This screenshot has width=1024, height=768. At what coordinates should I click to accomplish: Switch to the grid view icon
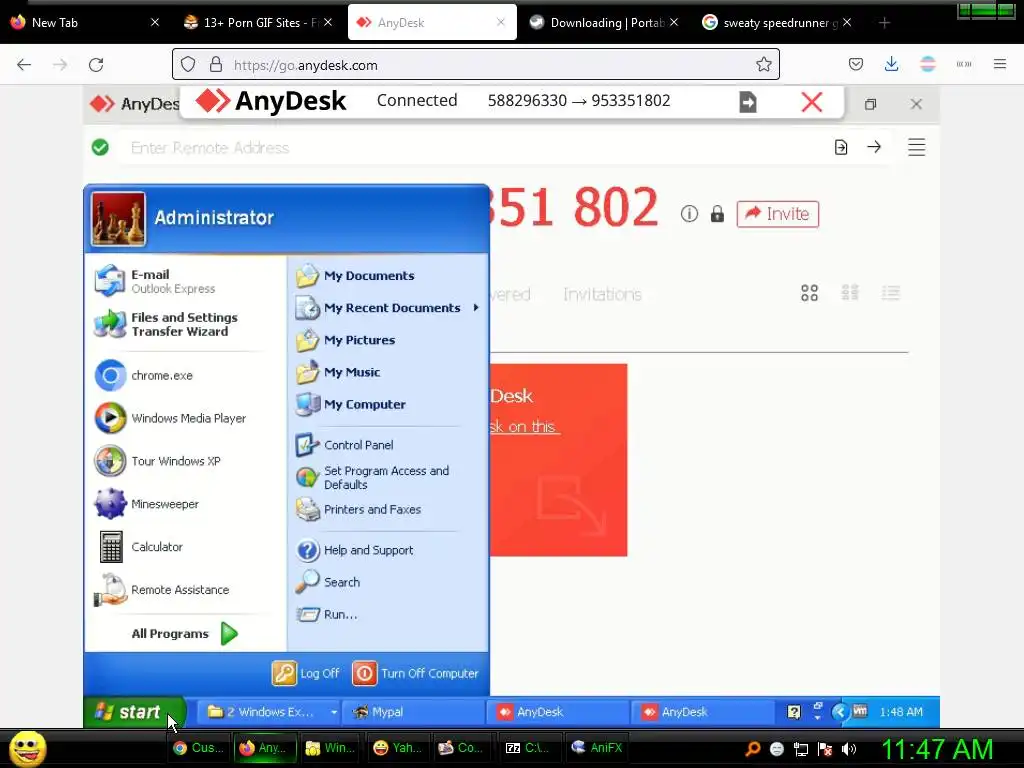coord(850,293)
